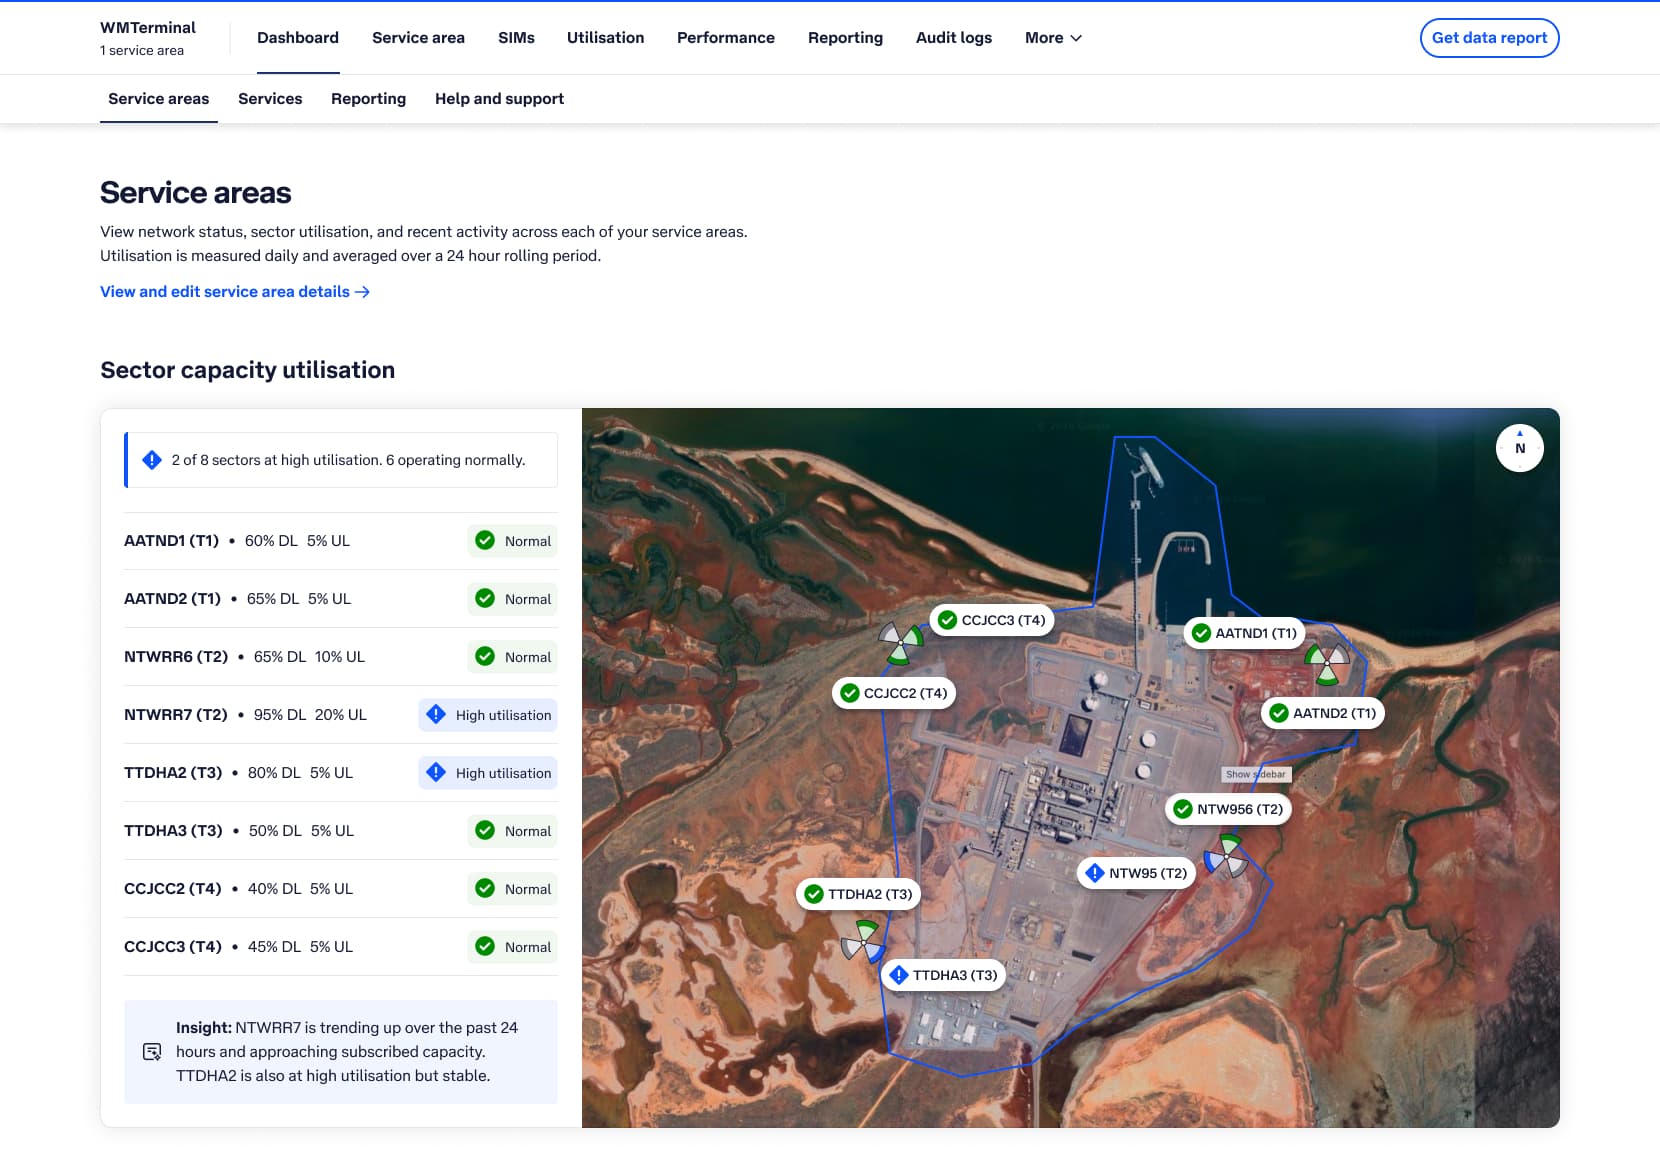Open Reporting in the top navigation bar

845,38
